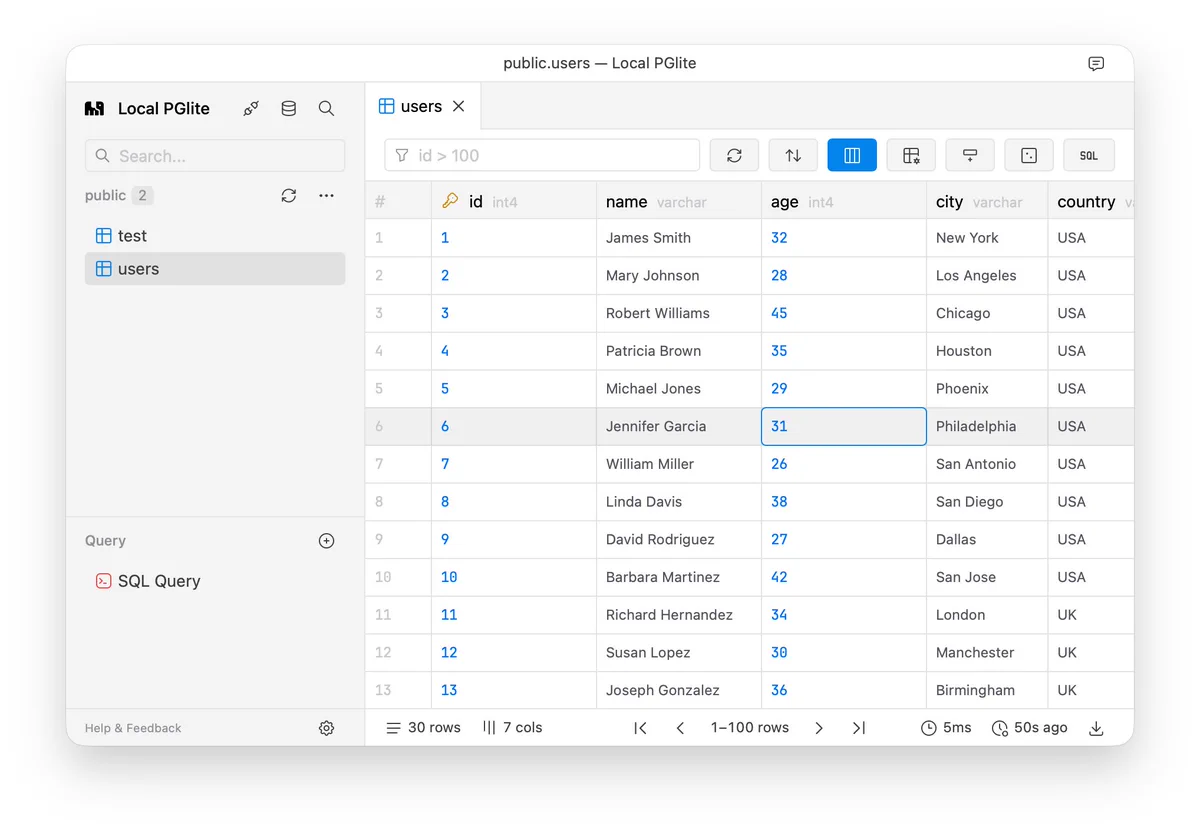Select age cell 38 for Linda Davis

(844, 502)
